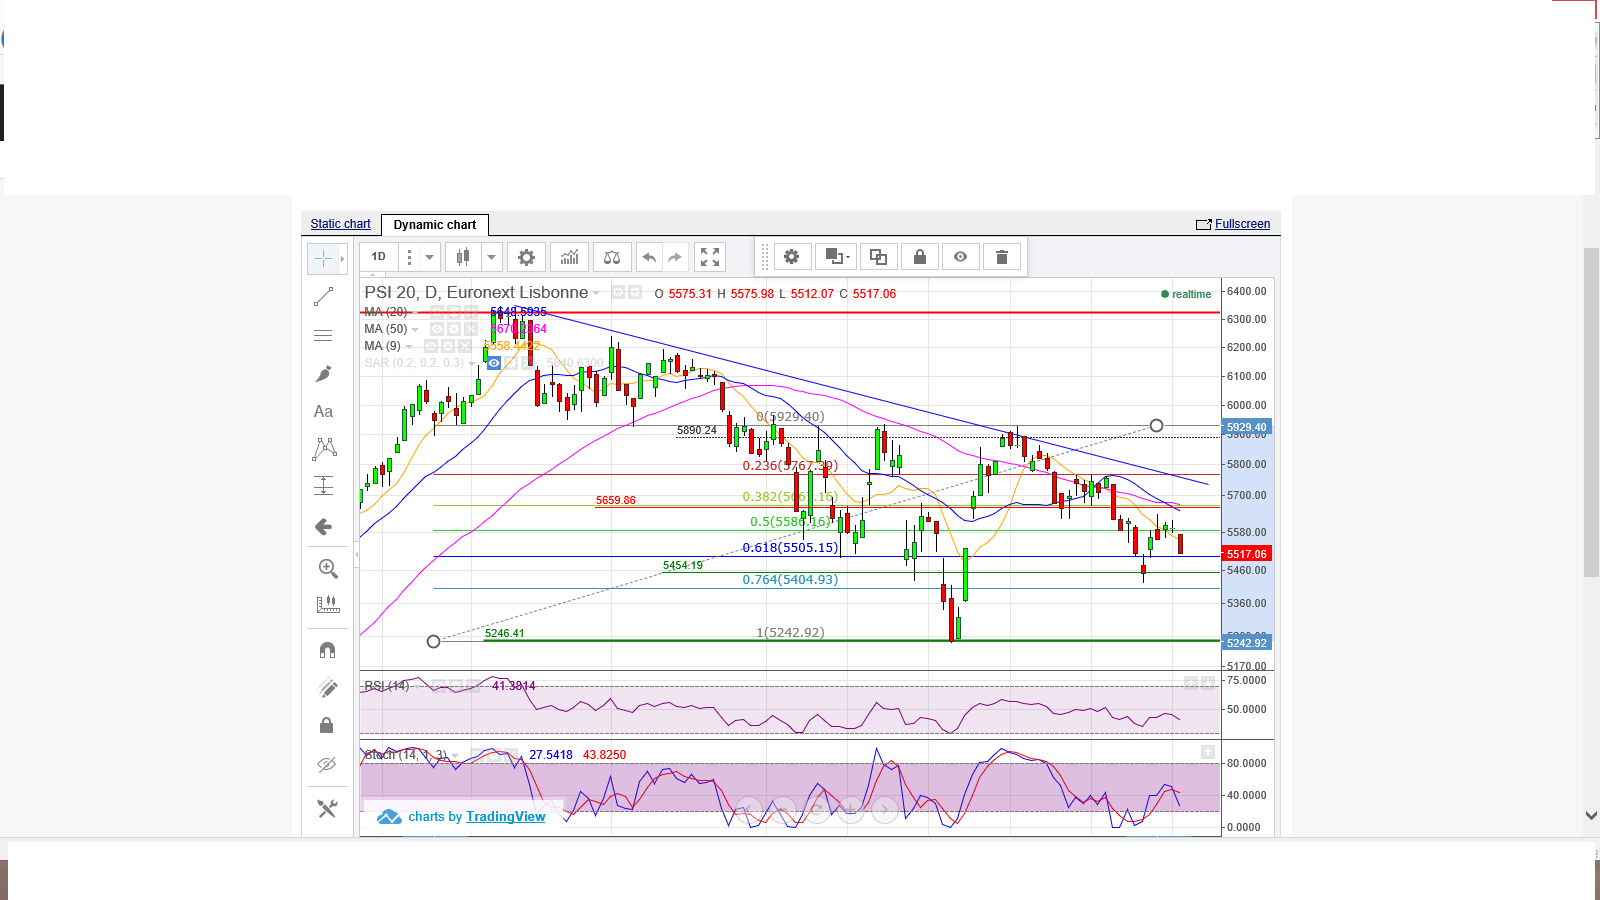1600x900 pixels.
Task: Remove the MA (9) indicator
Action: [x=465, y=346]
